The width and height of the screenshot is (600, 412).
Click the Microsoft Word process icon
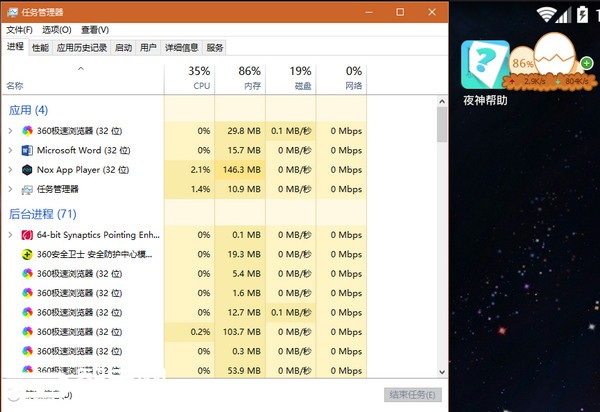point(27,150)
